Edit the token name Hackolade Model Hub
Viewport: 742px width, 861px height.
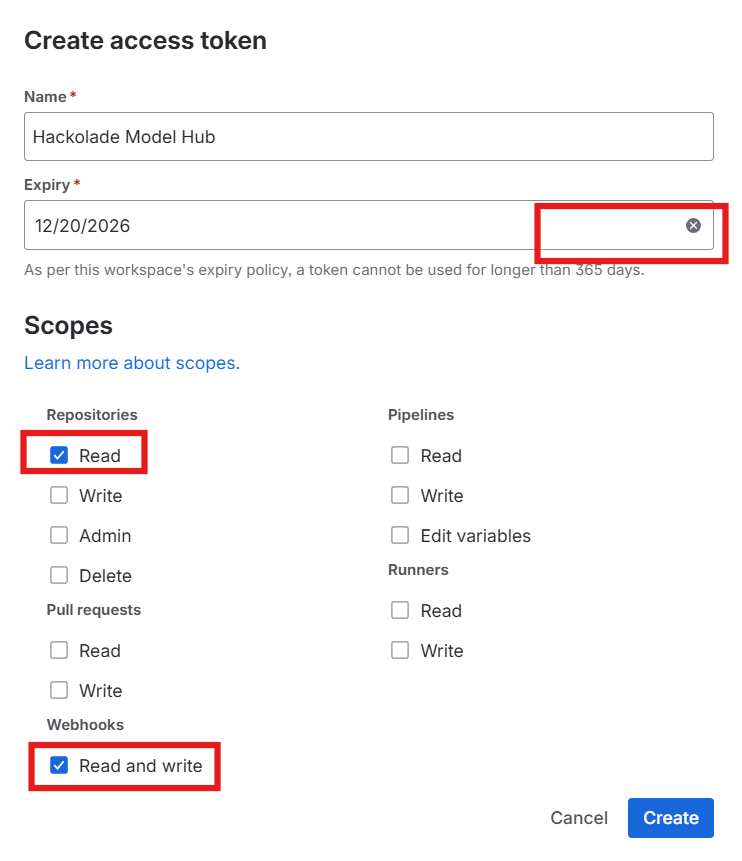(x=368, y=136)
